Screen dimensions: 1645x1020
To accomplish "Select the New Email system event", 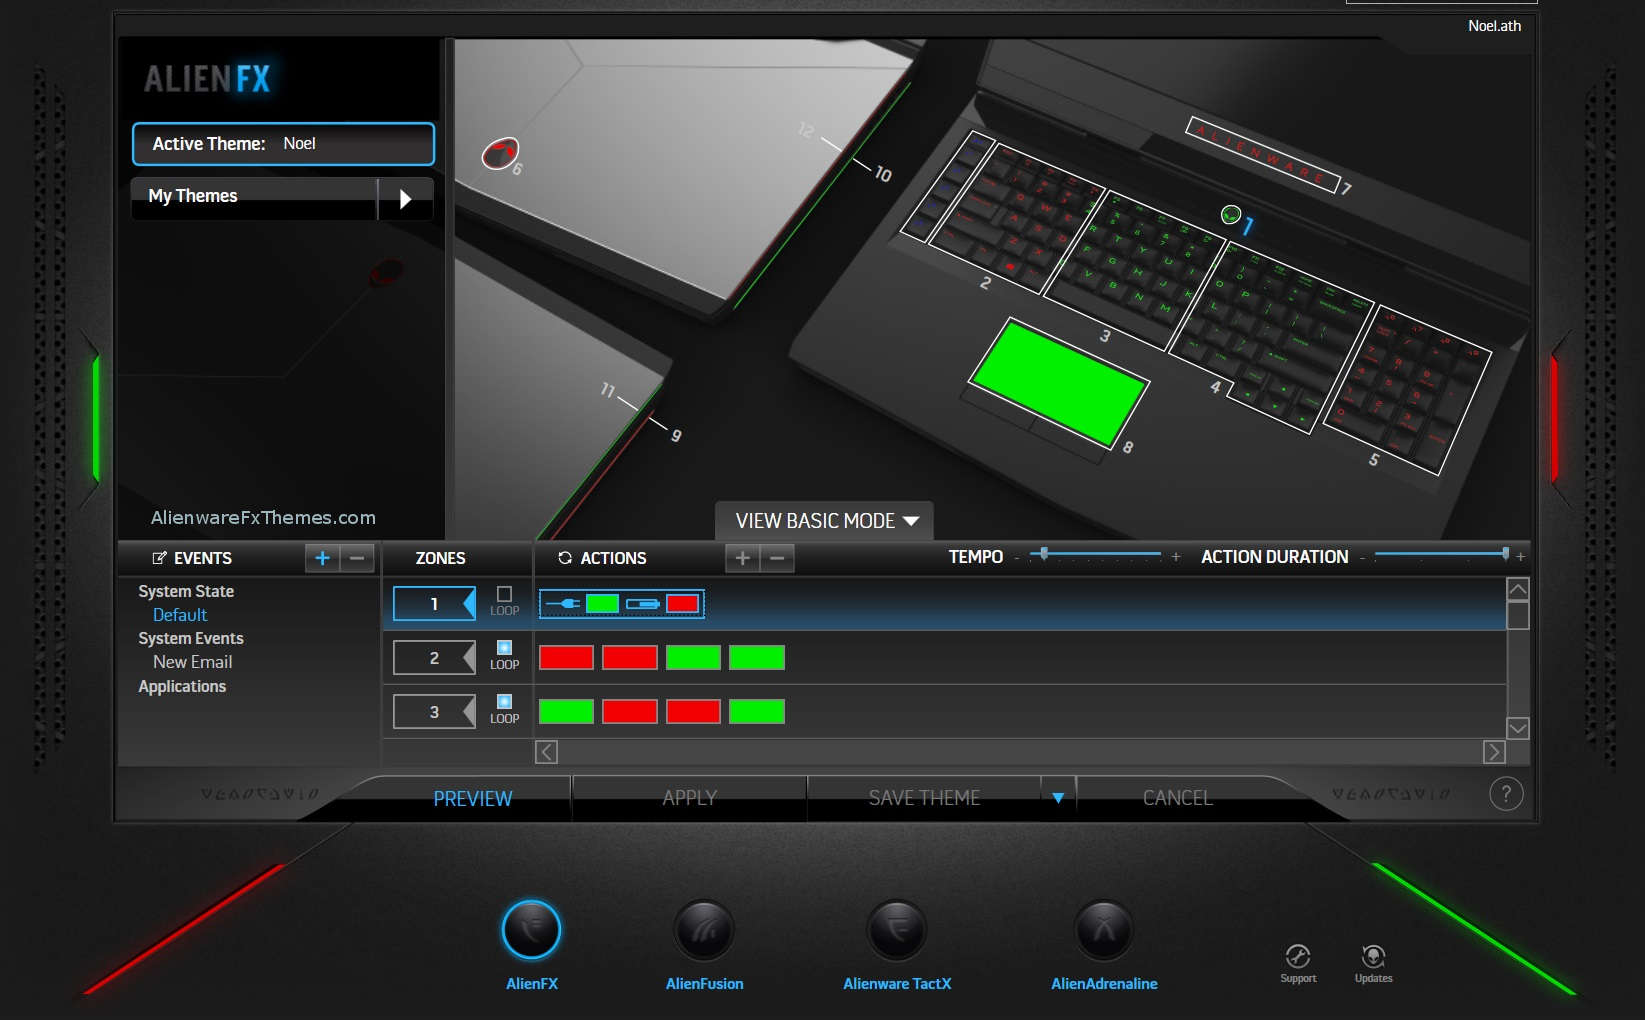I will [192, 662].
